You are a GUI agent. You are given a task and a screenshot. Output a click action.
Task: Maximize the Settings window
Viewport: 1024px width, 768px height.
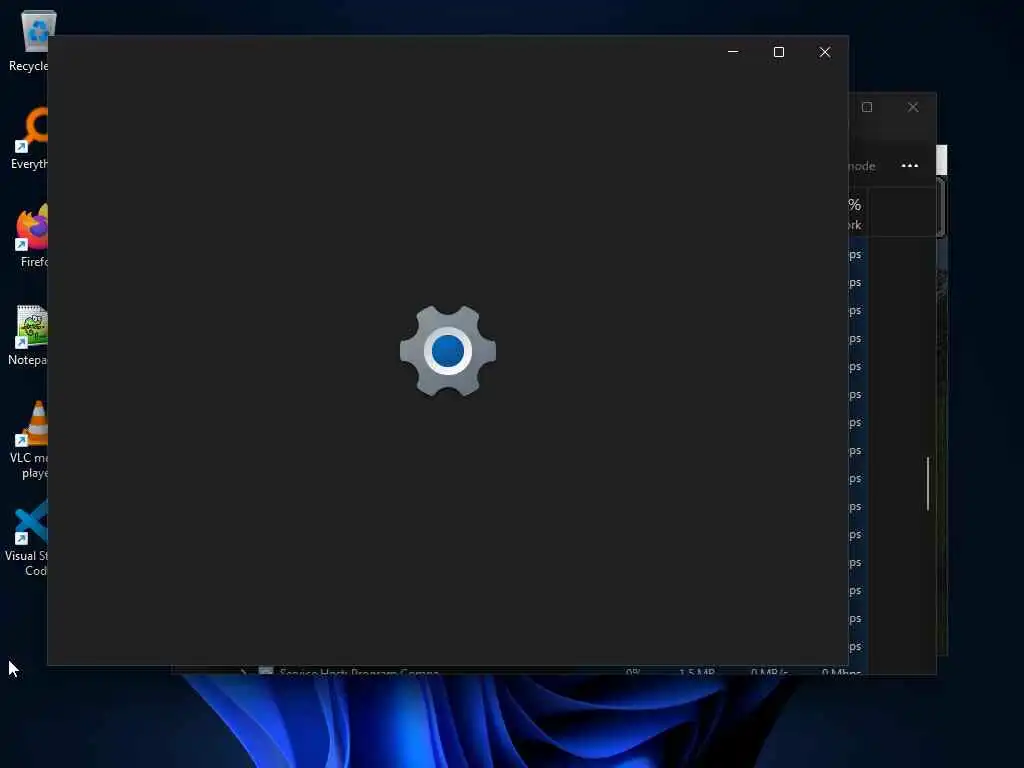pos(778,52)
